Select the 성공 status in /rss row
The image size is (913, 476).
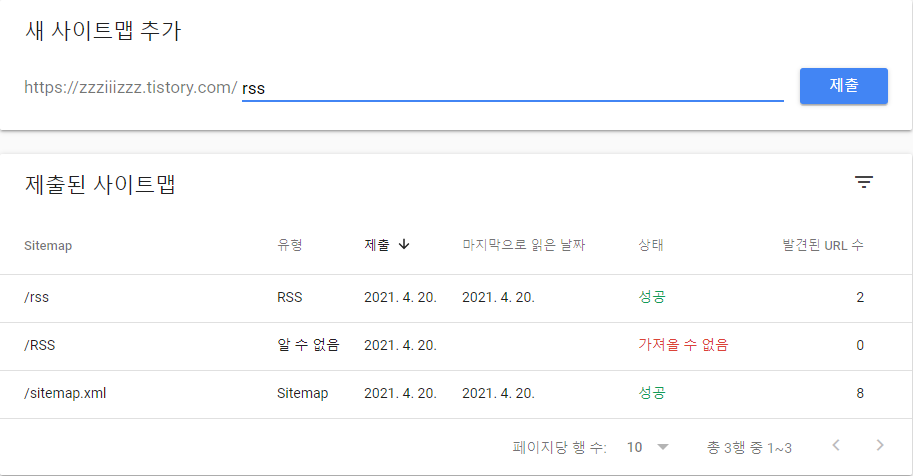pos(652,297)
